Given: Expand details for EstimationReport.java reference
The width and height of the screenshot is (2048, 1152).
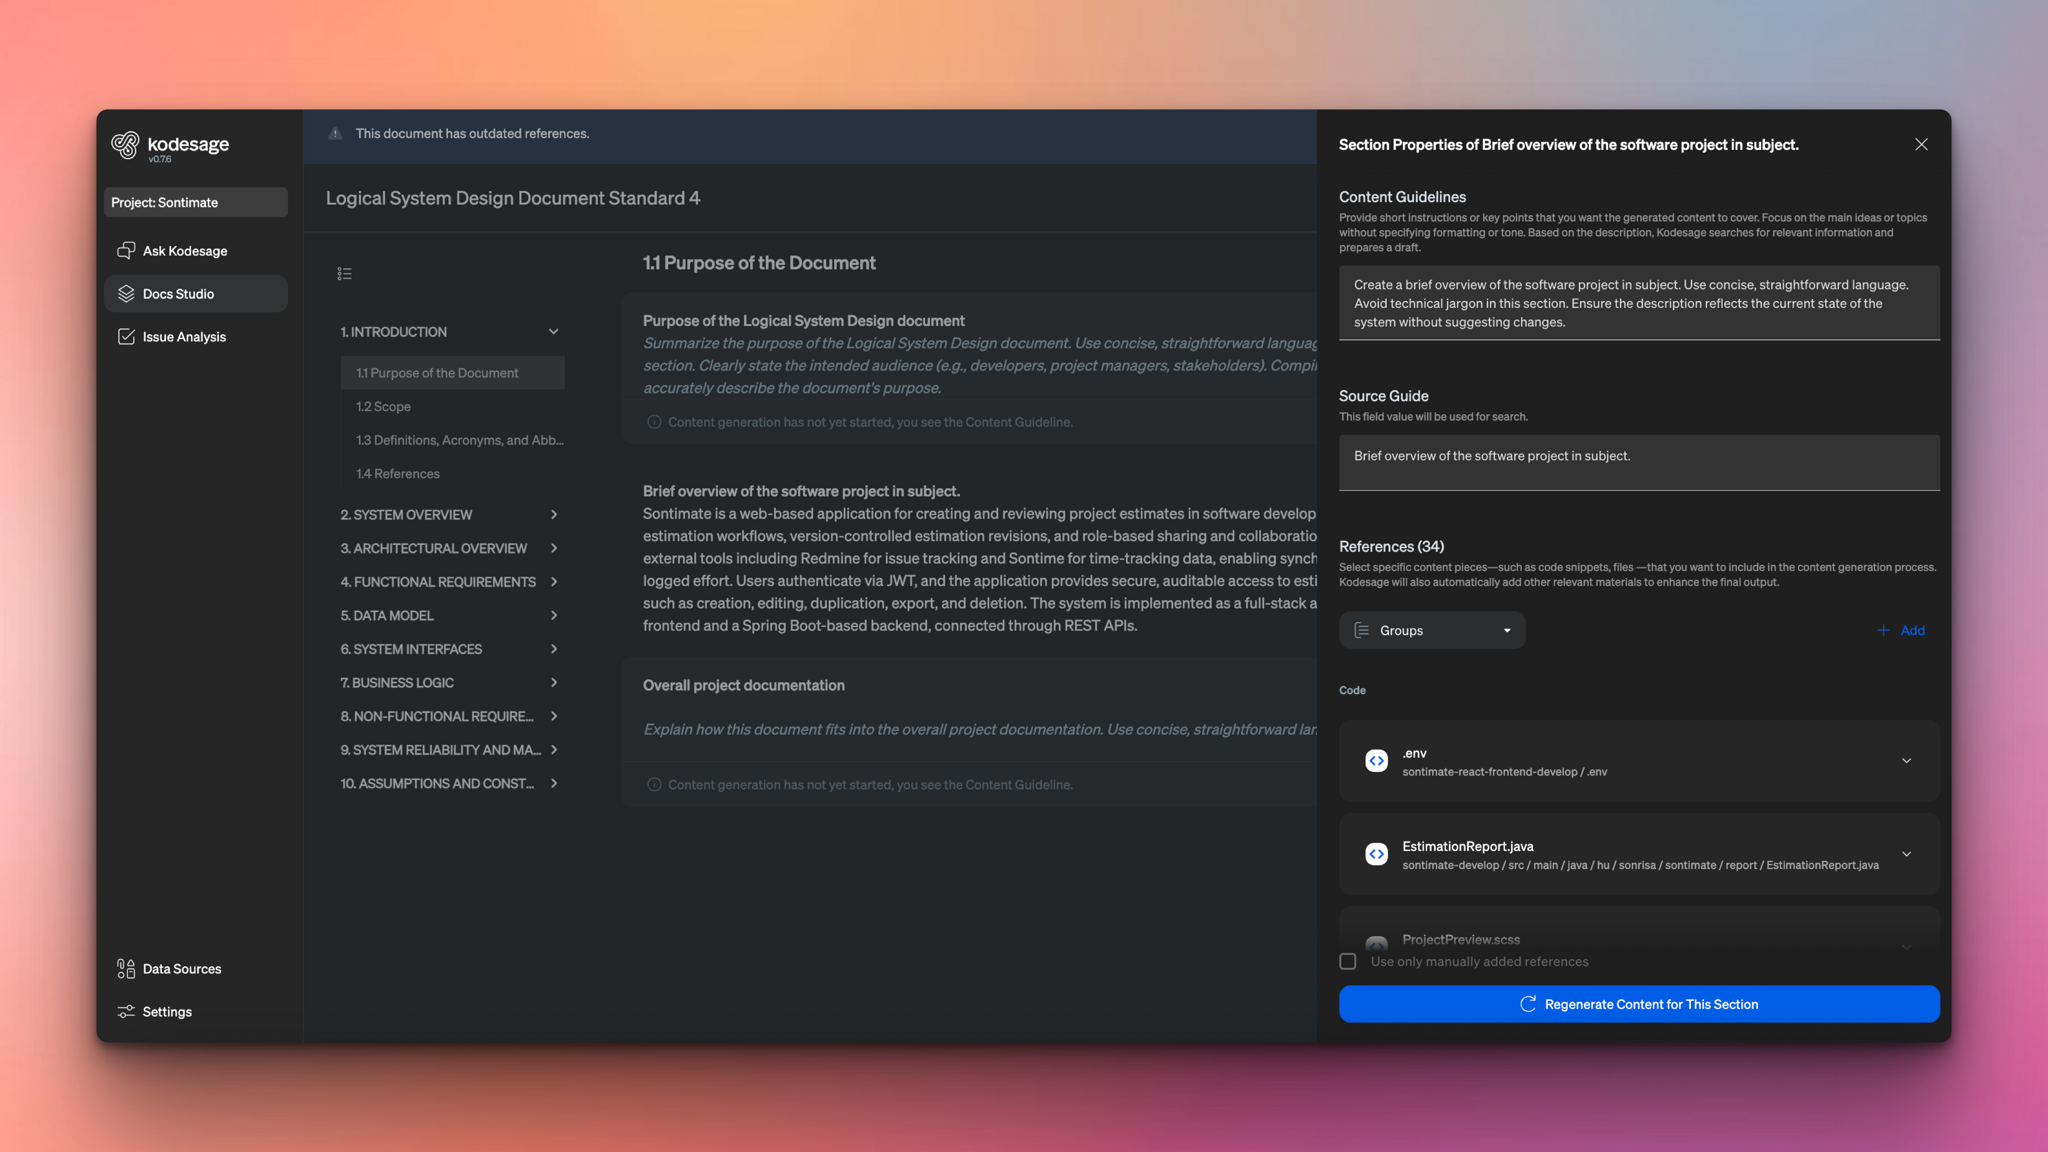Looking at the screenshot, I should (1907, 854).
